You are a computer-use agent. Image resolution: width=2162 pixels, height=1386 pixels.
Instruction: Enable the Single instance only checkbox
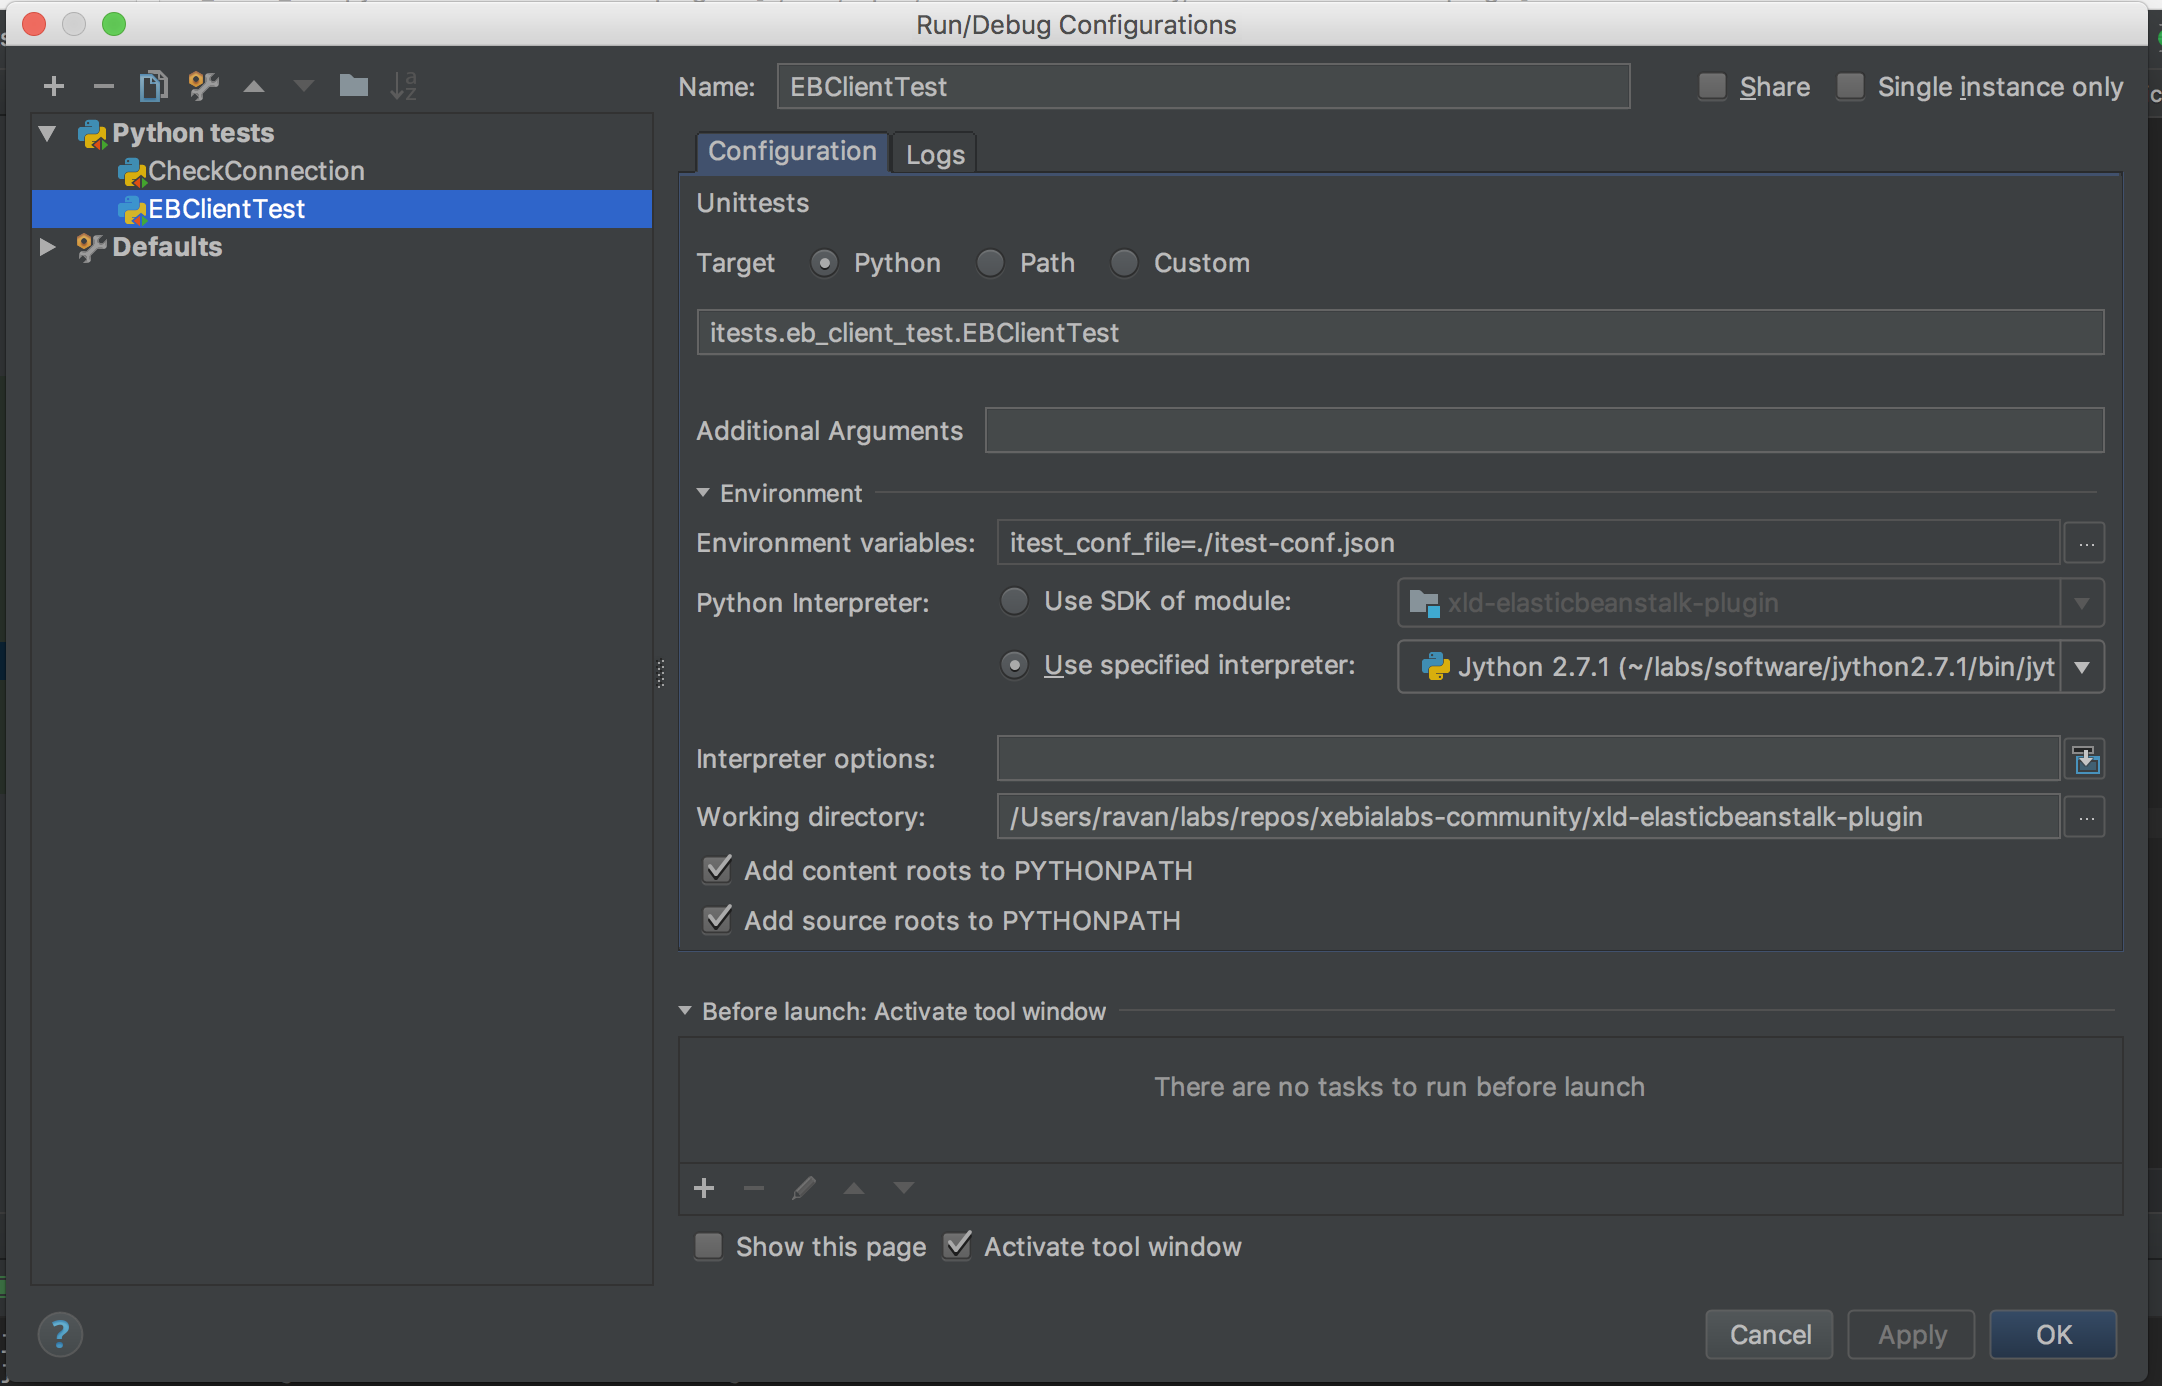1851,87
